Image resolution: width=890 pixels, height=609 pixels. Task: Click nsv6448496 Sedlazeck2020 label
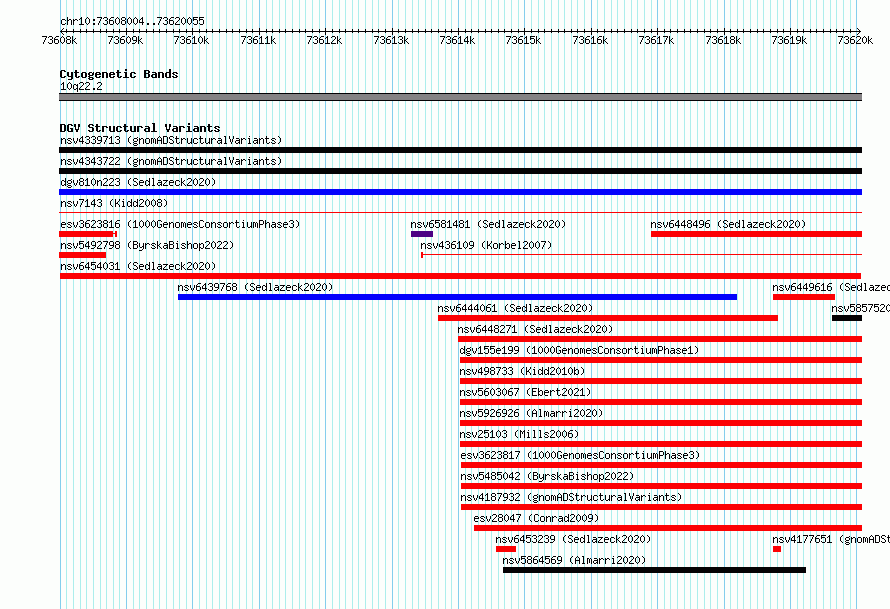click(x=728, y=224)
